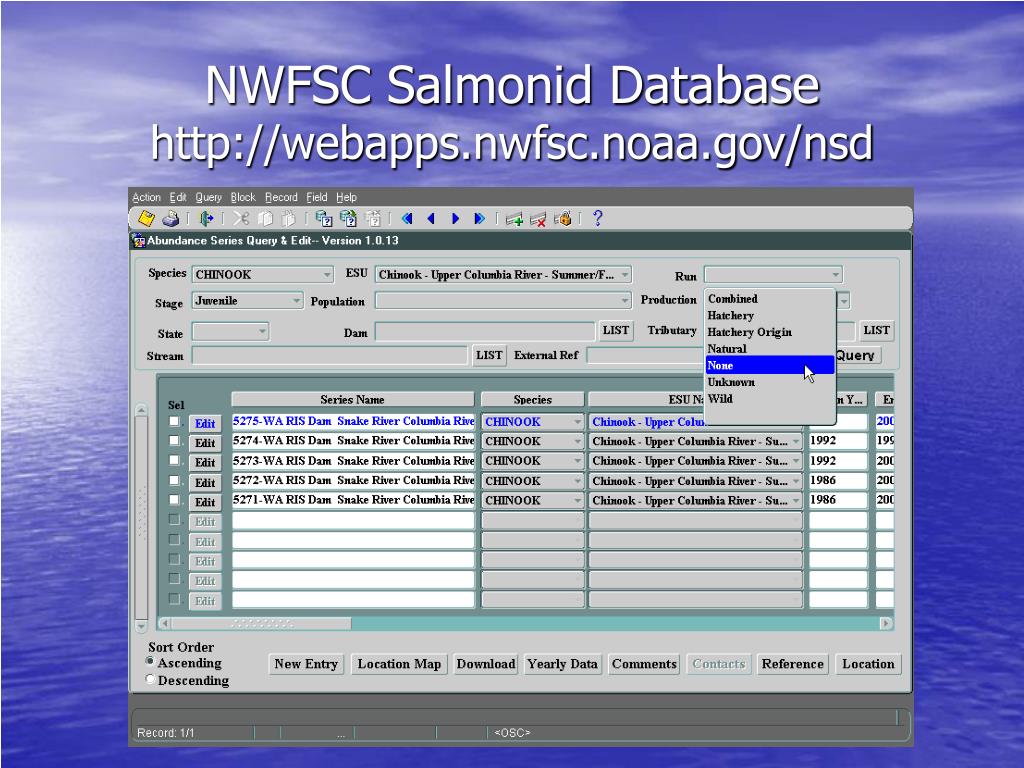Screen dimensions: 1024x768
Task: Click the Cut scissors icon
Action: coord(241,219)
